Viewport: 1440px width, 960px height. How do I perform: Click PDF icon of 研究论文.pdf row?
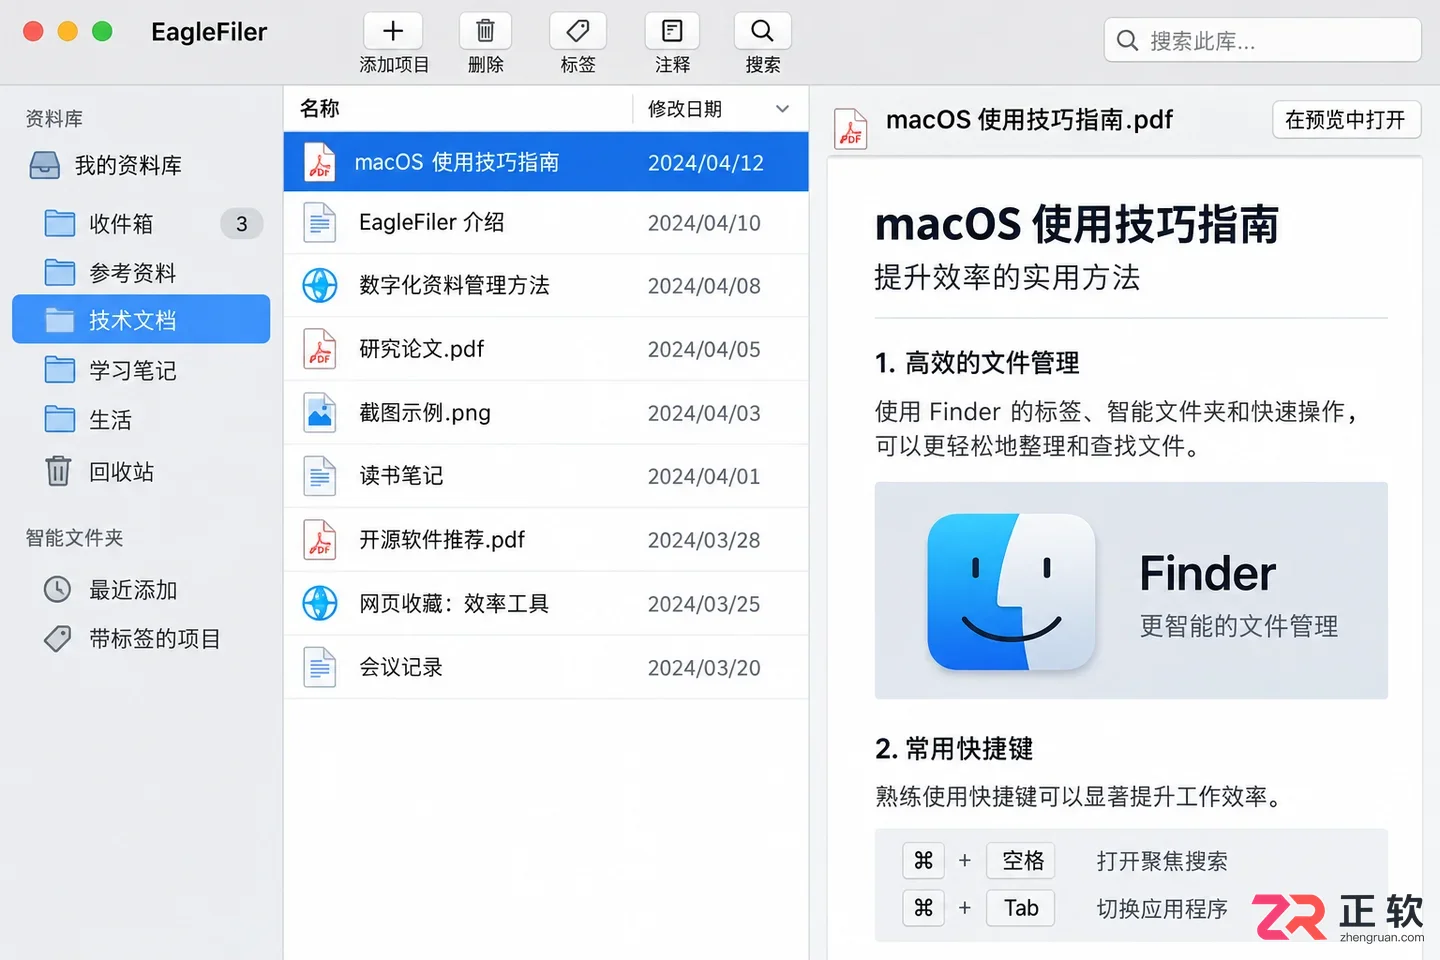[x=320, y=349]
